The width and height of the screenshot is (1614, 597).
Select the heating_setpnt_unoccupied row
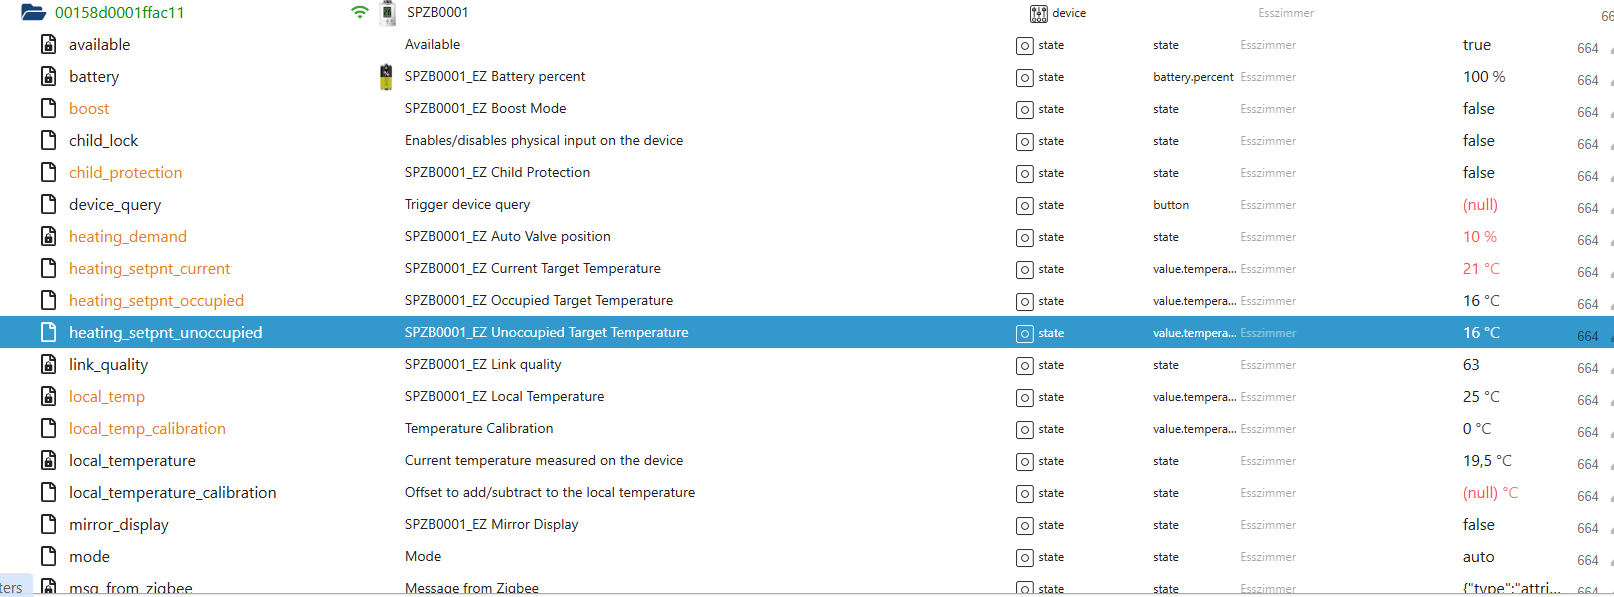(x=165, y=333)
